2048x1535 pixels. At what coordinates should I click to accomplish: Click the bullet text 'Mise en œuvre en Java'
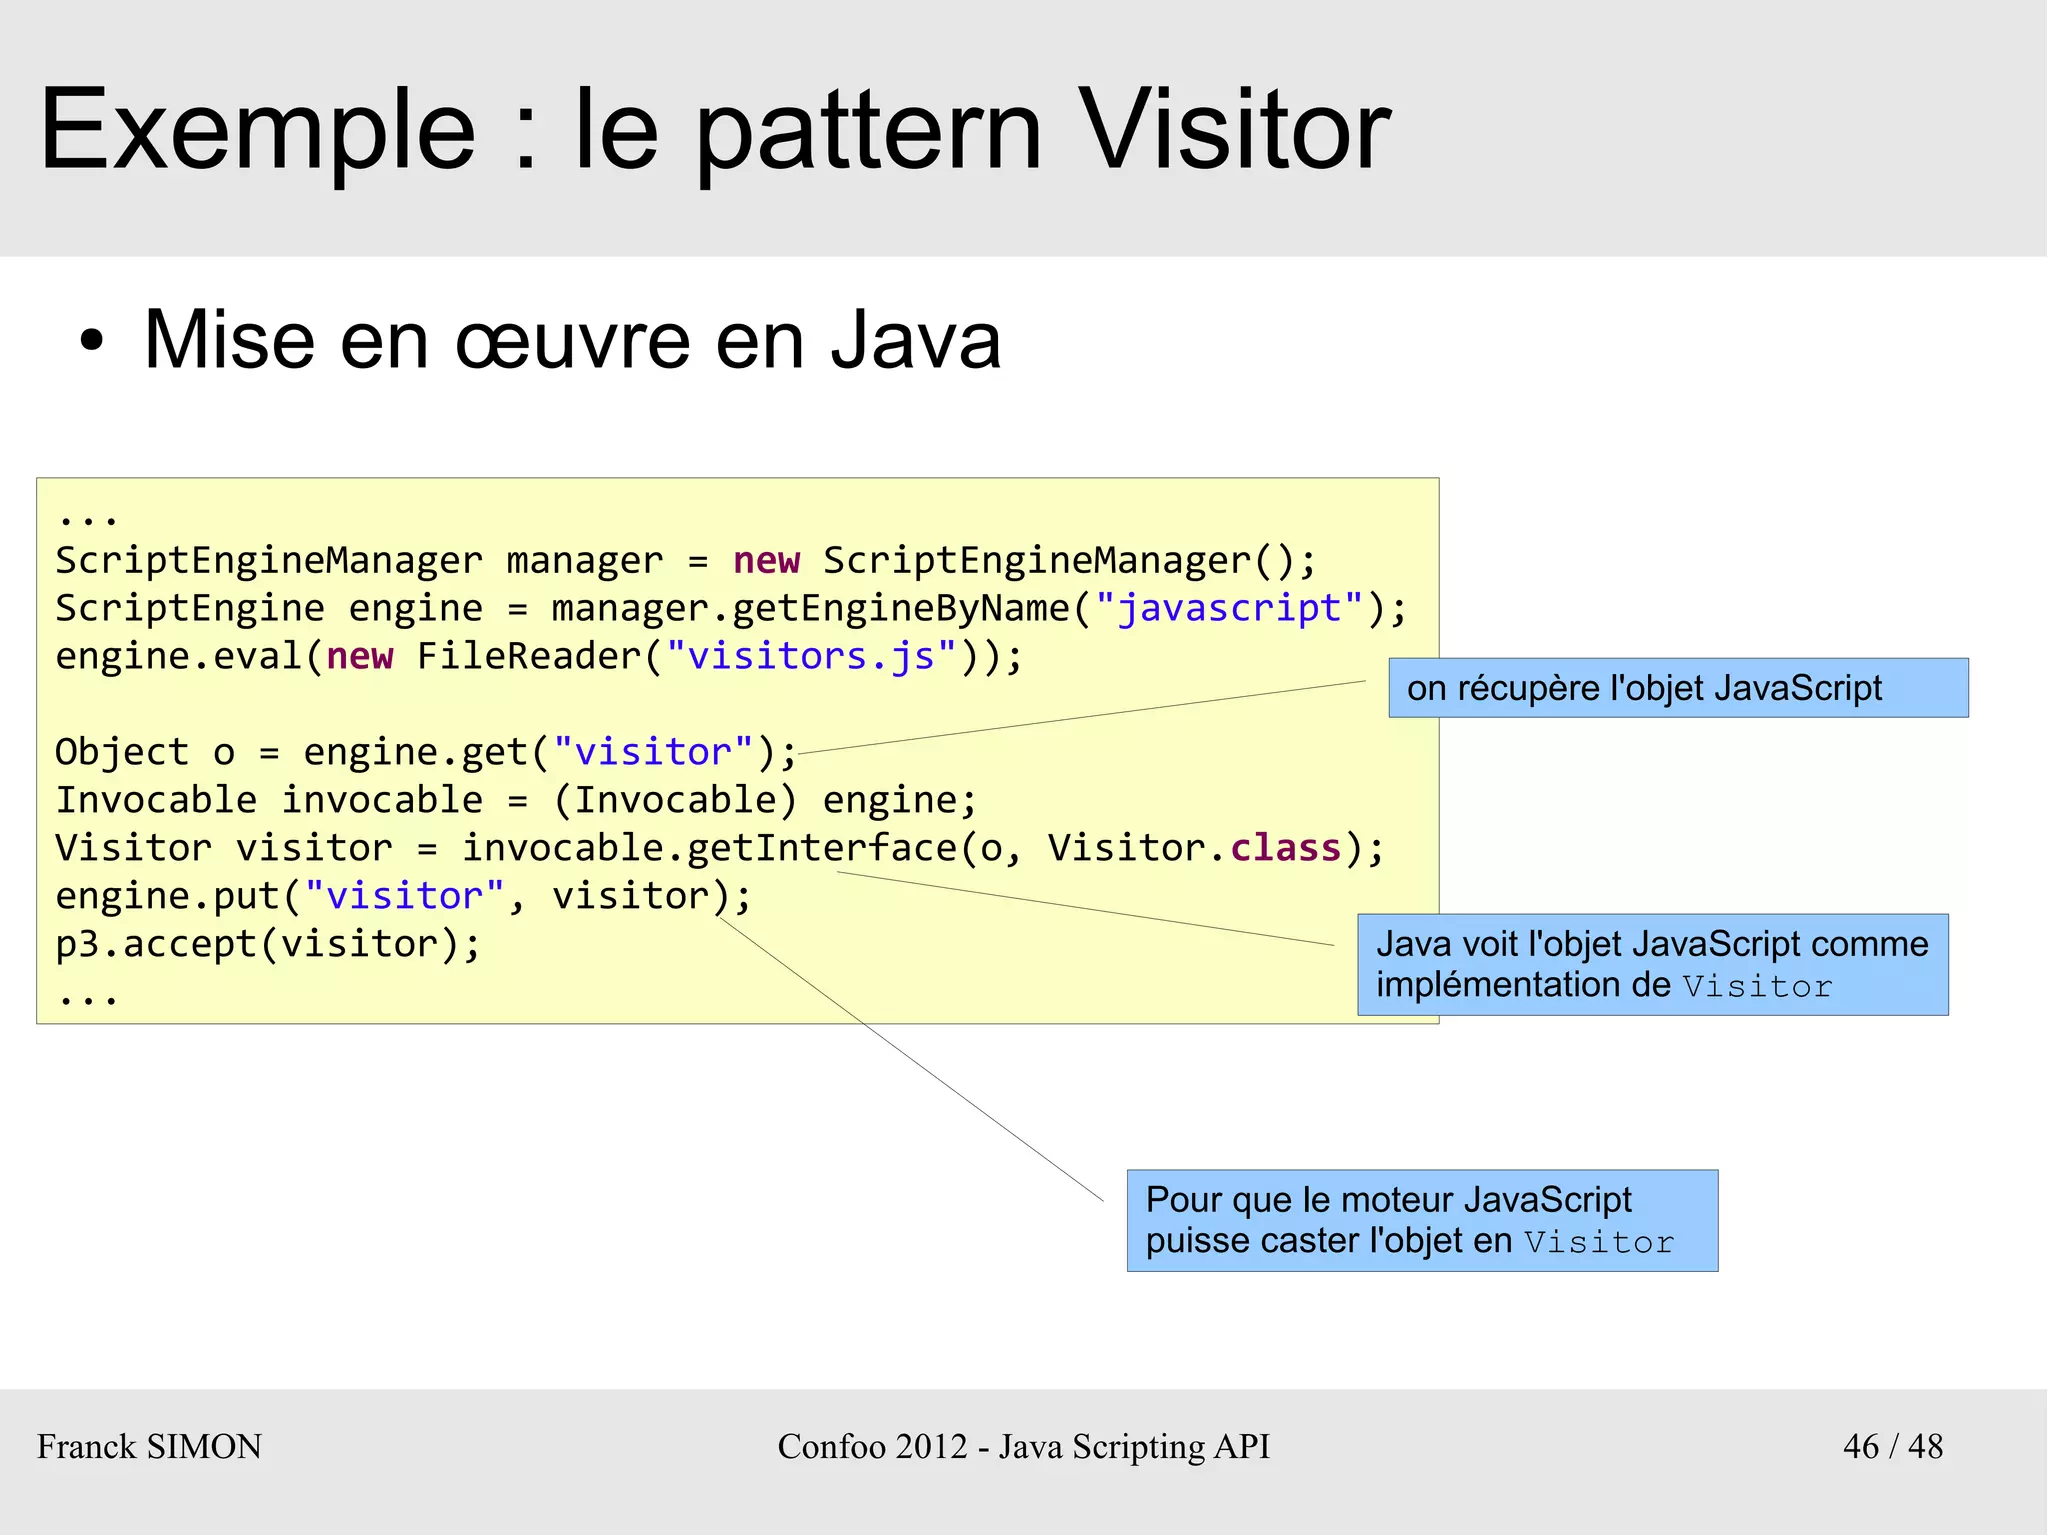(572, 340)
